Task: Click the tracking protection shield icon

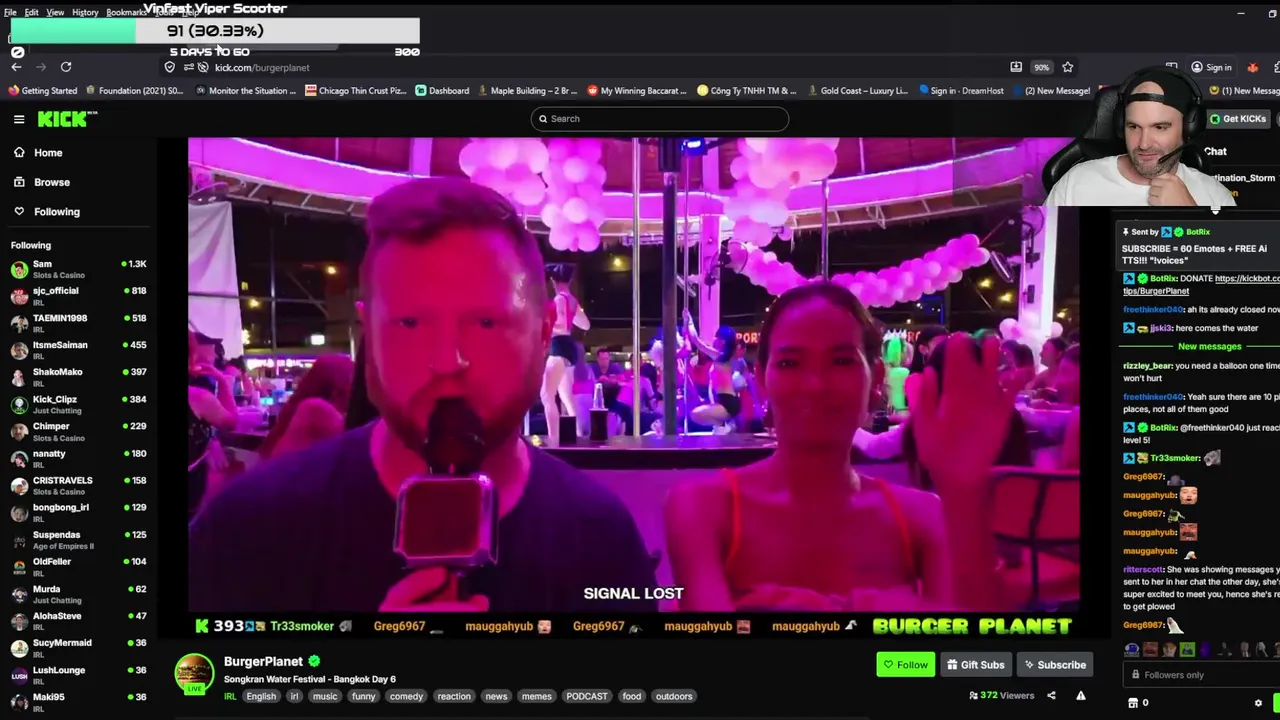Action: pos(170,67)
